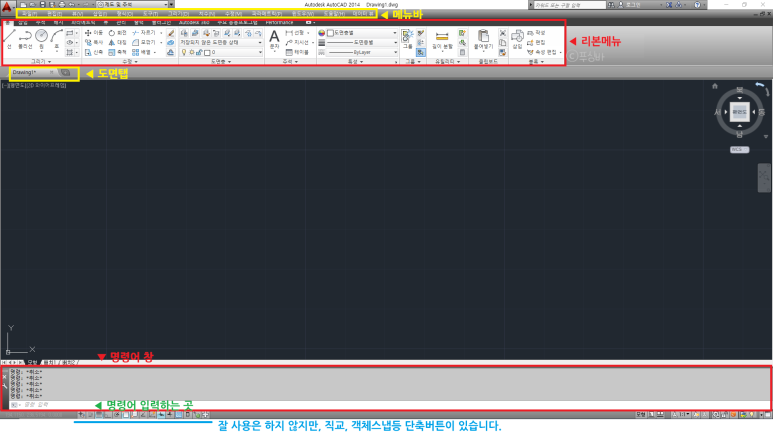Choose the Mirror (대칭) tool
Viewport: 773px width, 434px height.
click(117, 42)
